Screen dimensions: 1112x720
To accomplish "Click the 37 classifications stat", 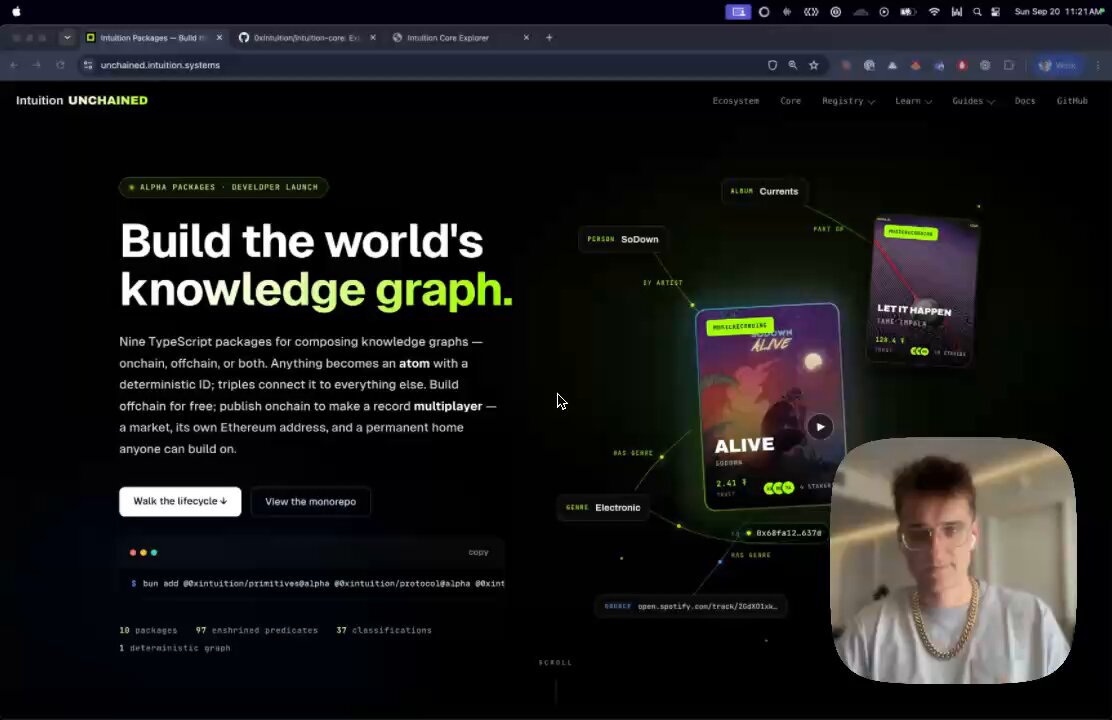I will click(x=384, y=630).
